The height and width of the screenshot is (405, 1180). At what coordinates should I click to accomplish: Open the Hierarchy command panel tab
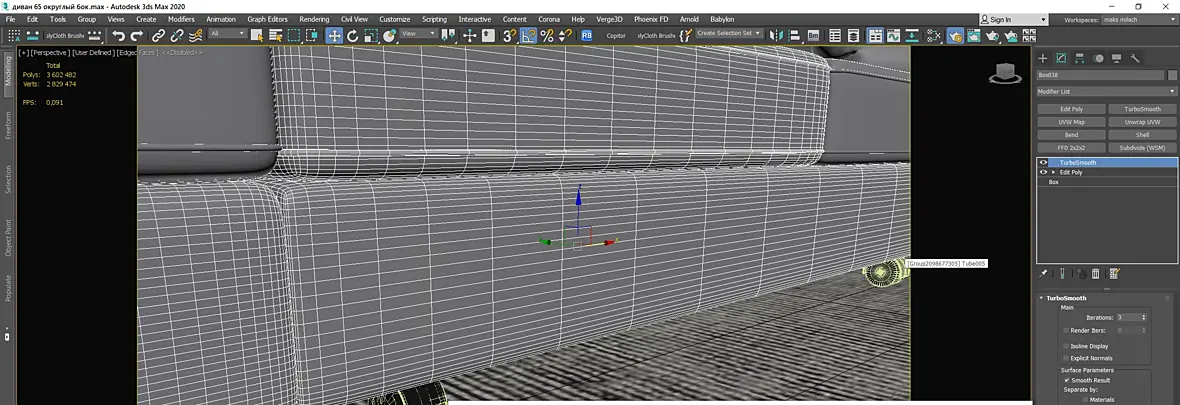click(1080, 58)
